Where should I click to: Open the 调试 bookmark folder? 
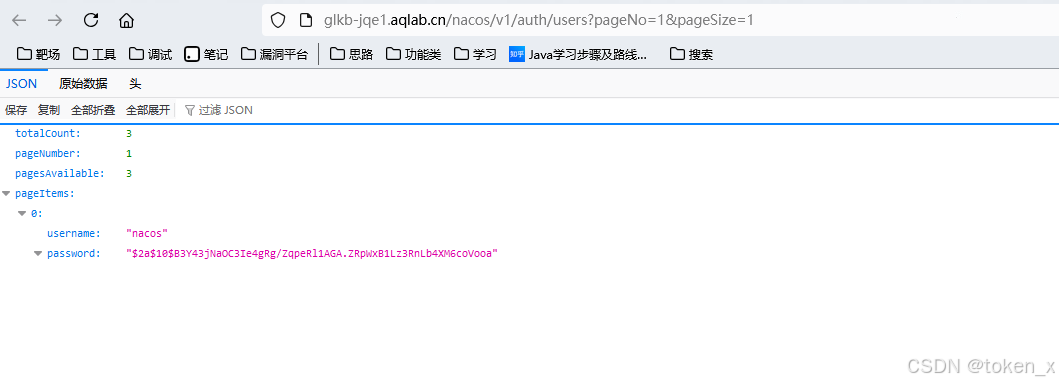point(151,55)
